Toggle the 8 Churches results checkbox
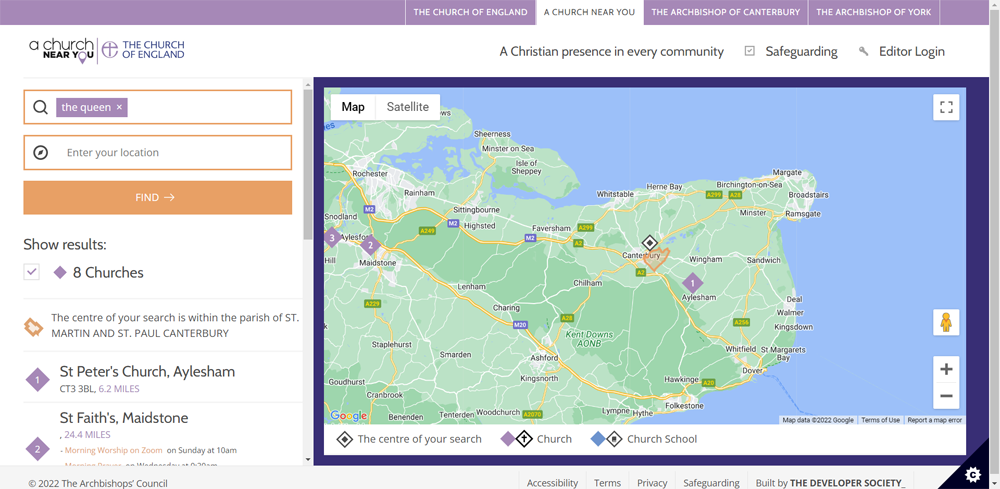The width and height of the screenshot is (1000, 489). [x=31, y=272]
